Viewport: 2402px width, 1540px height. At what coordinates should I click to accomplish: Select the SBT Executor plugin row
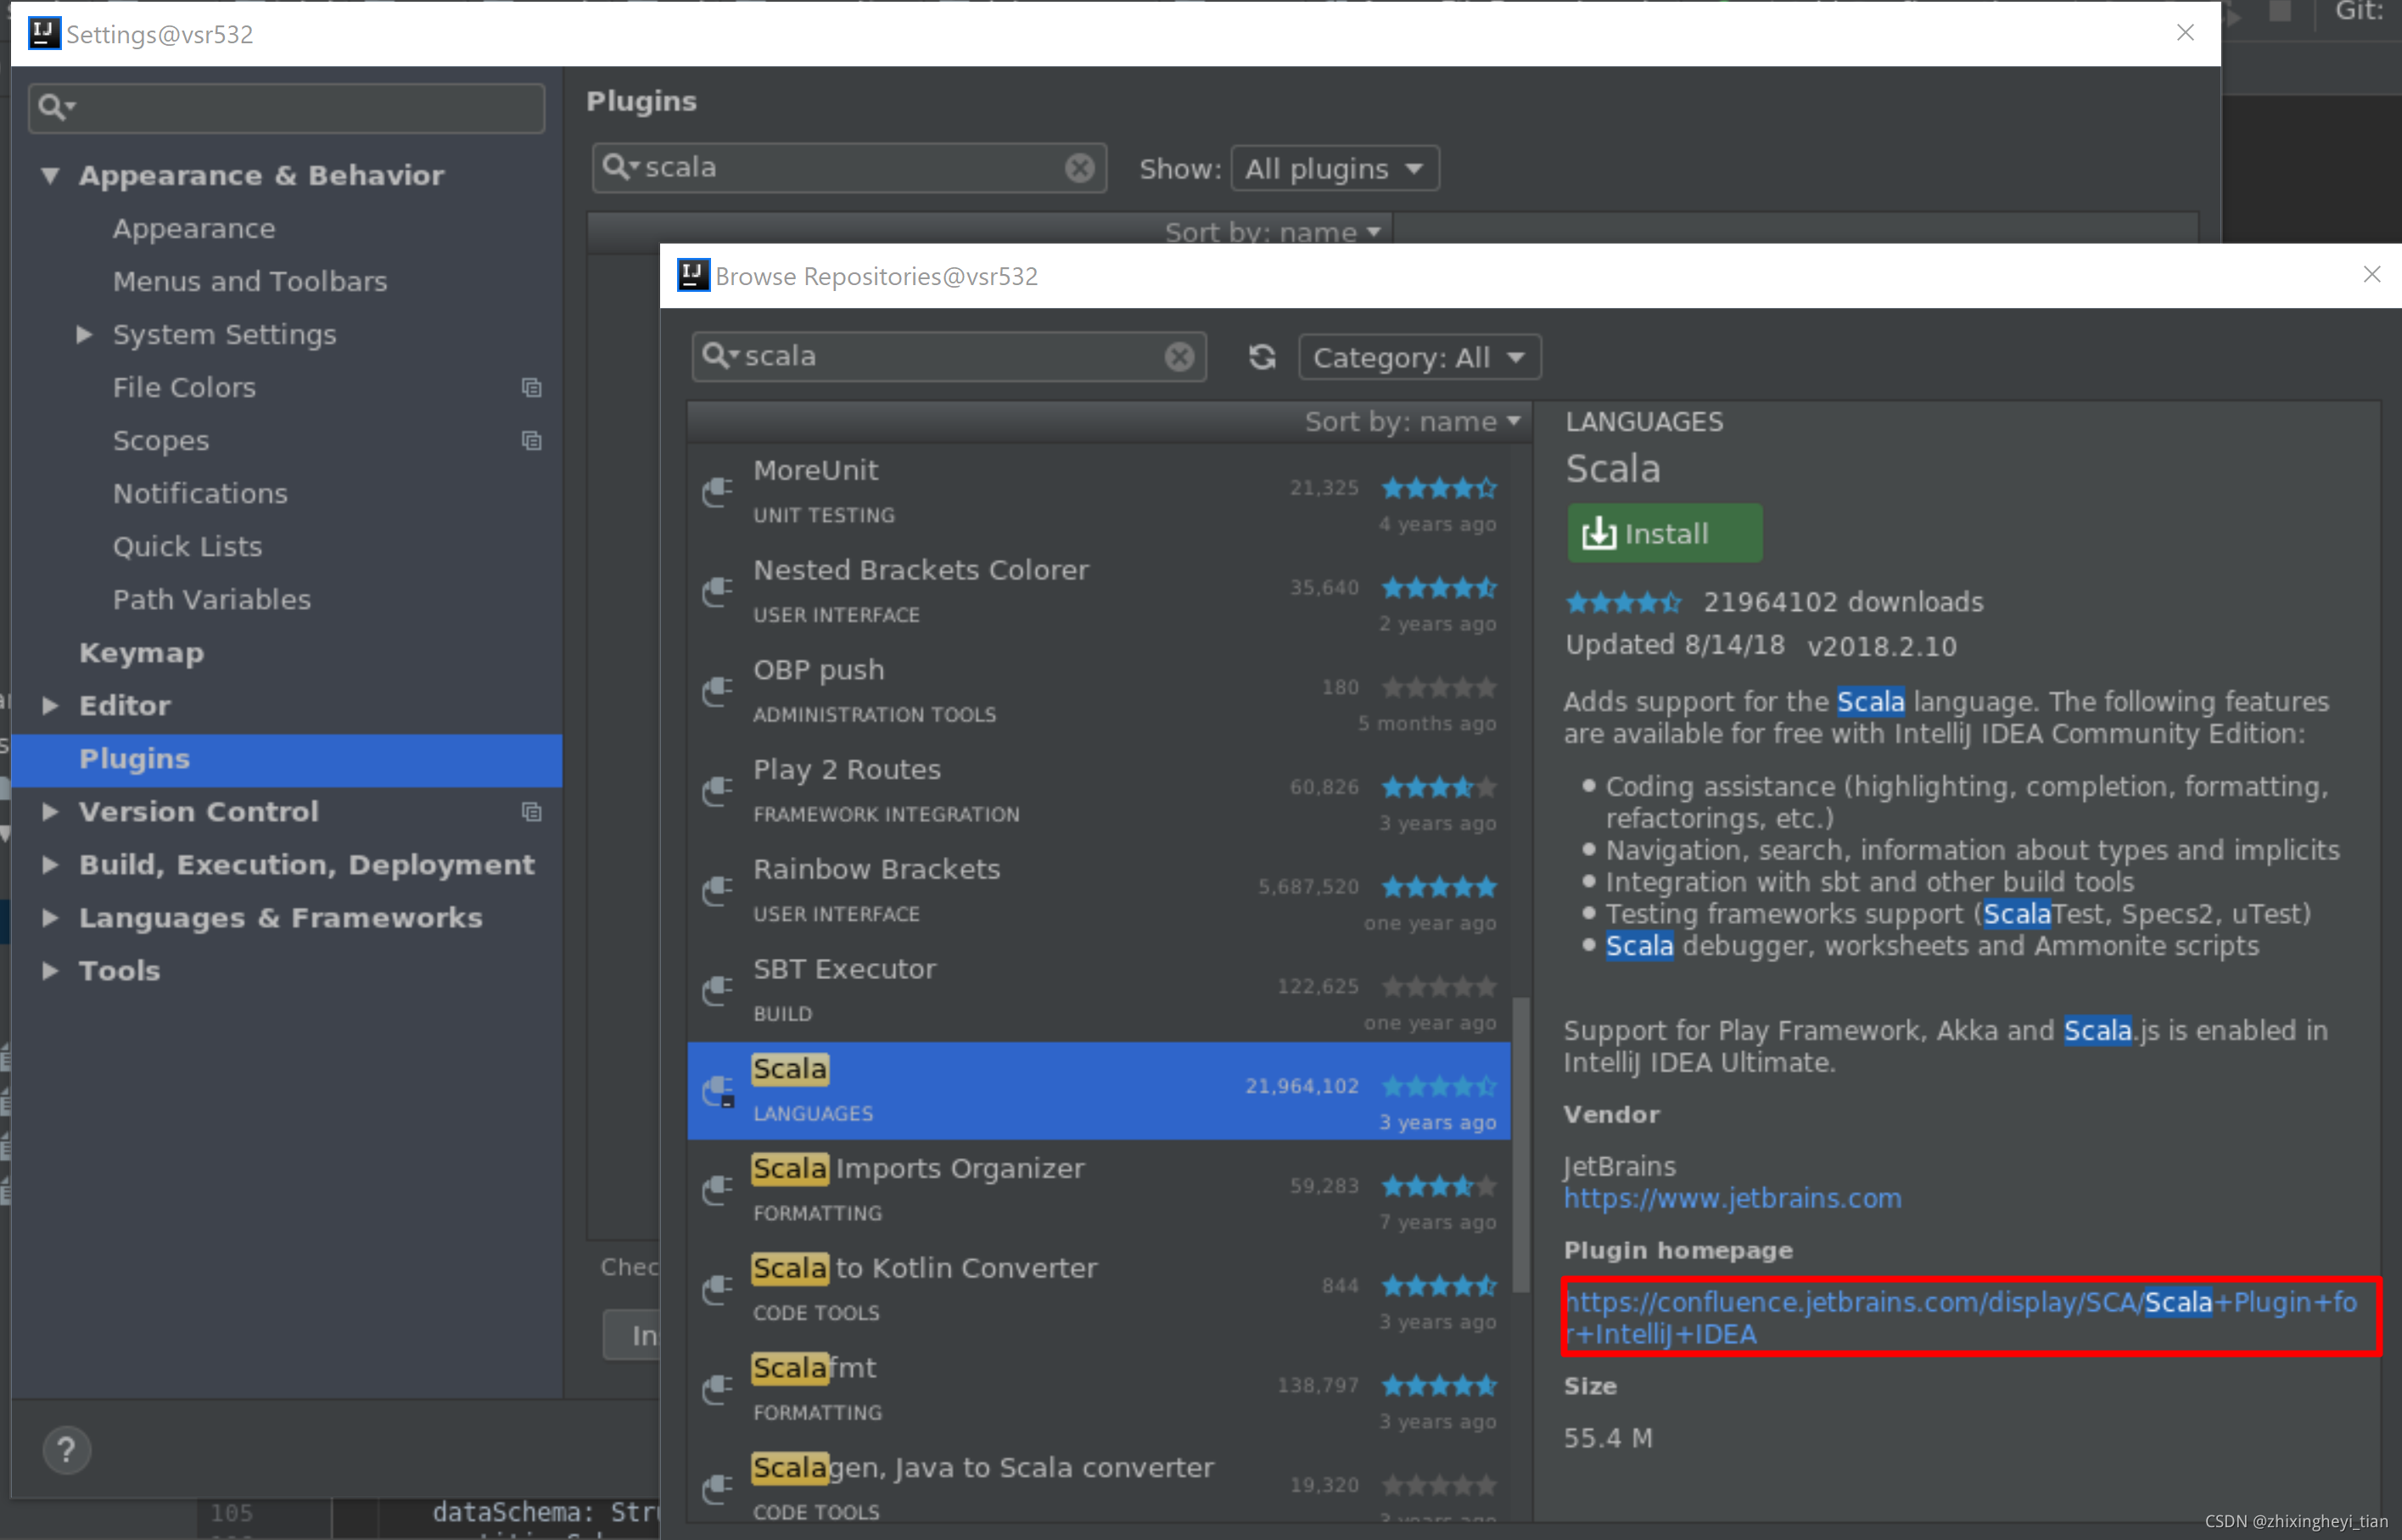point(1099,991)
